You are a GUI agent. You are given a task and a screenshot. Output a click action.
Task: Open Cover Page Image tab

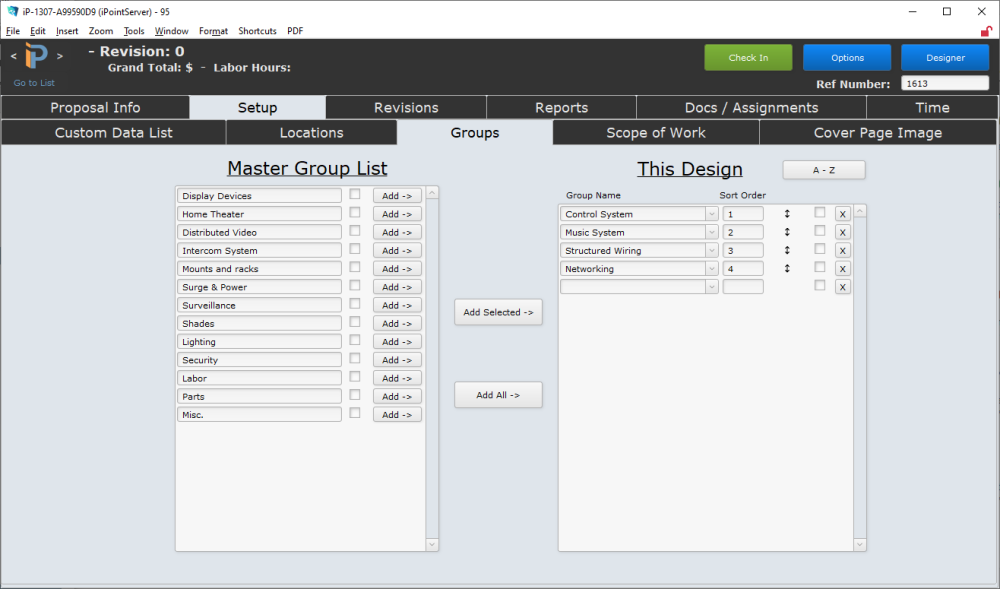878,133
